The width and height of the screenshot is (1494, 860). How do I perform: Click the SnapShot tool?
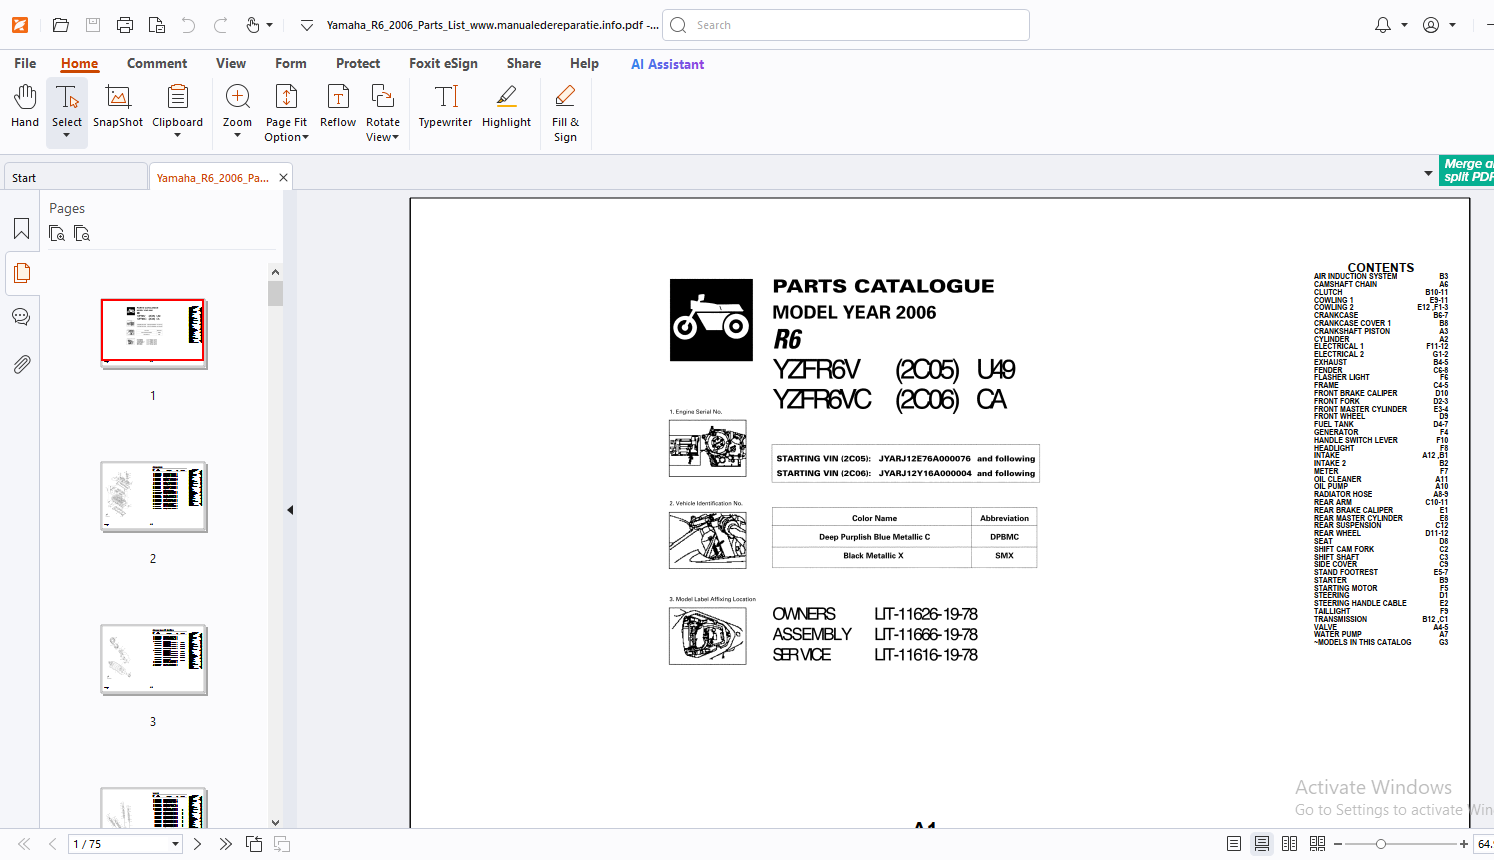[x=118, y=106]
